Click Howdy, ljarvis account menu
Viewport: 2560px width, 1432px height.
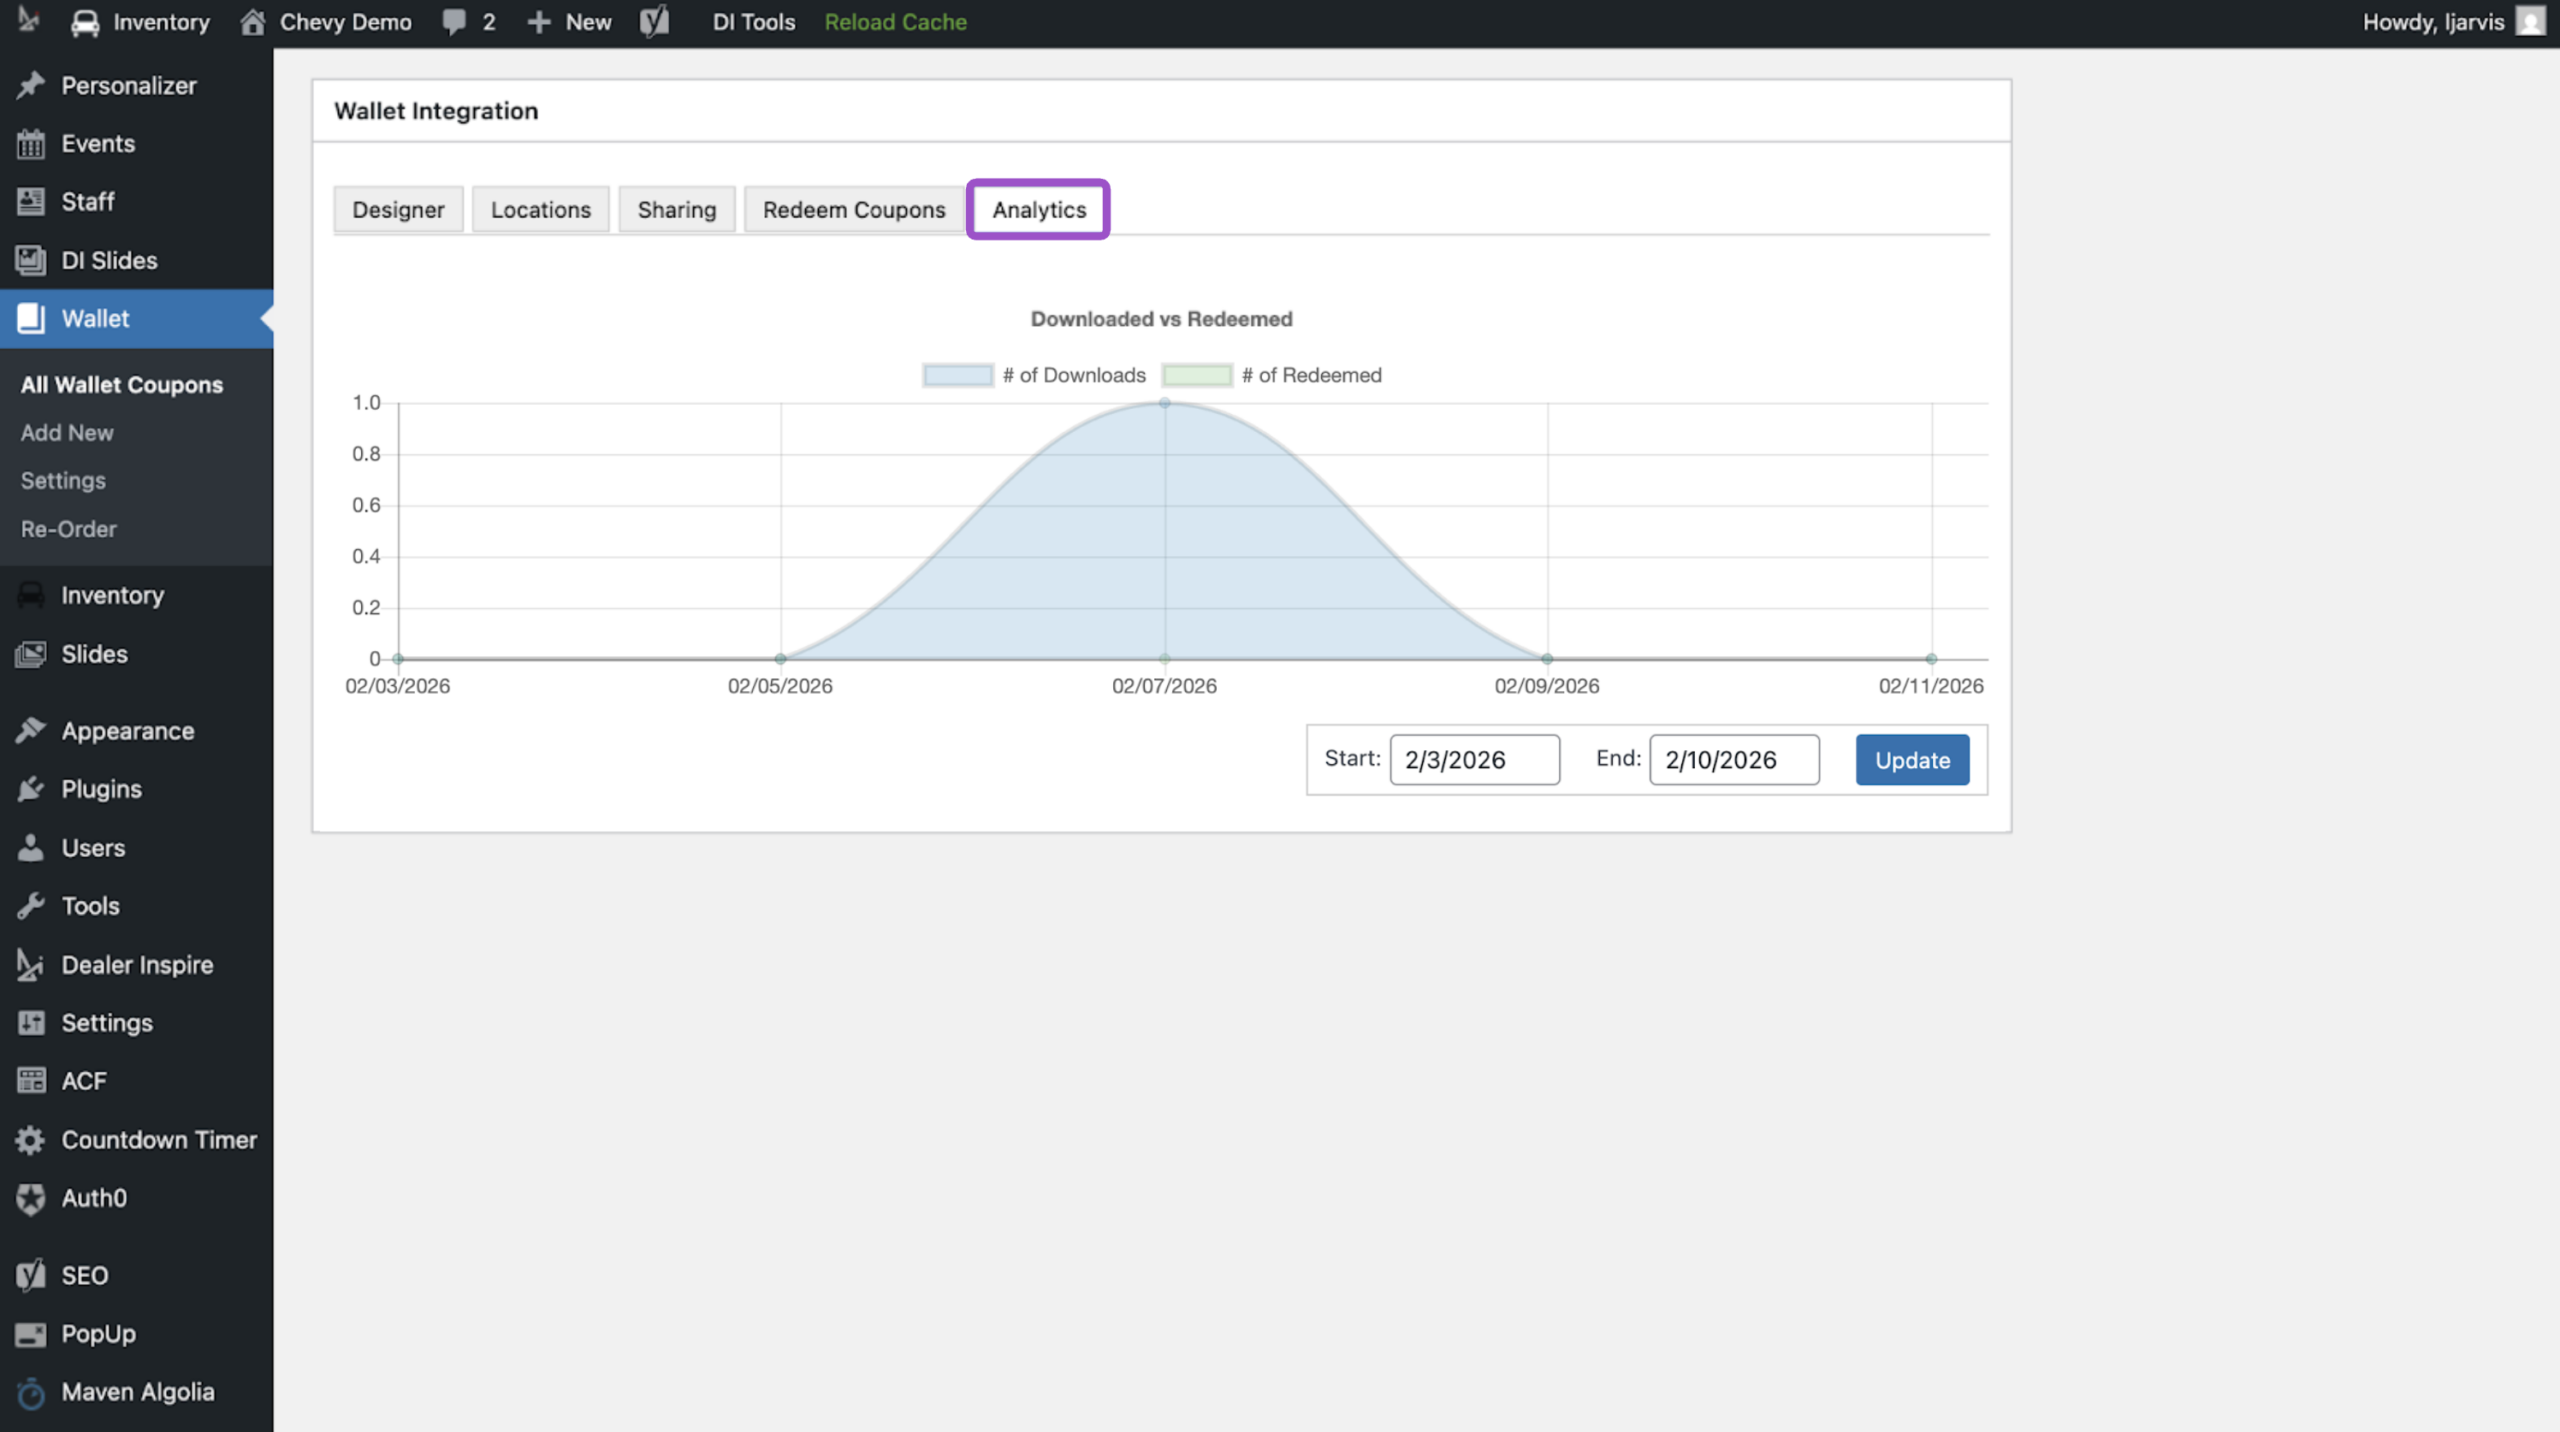(2454, 22)
